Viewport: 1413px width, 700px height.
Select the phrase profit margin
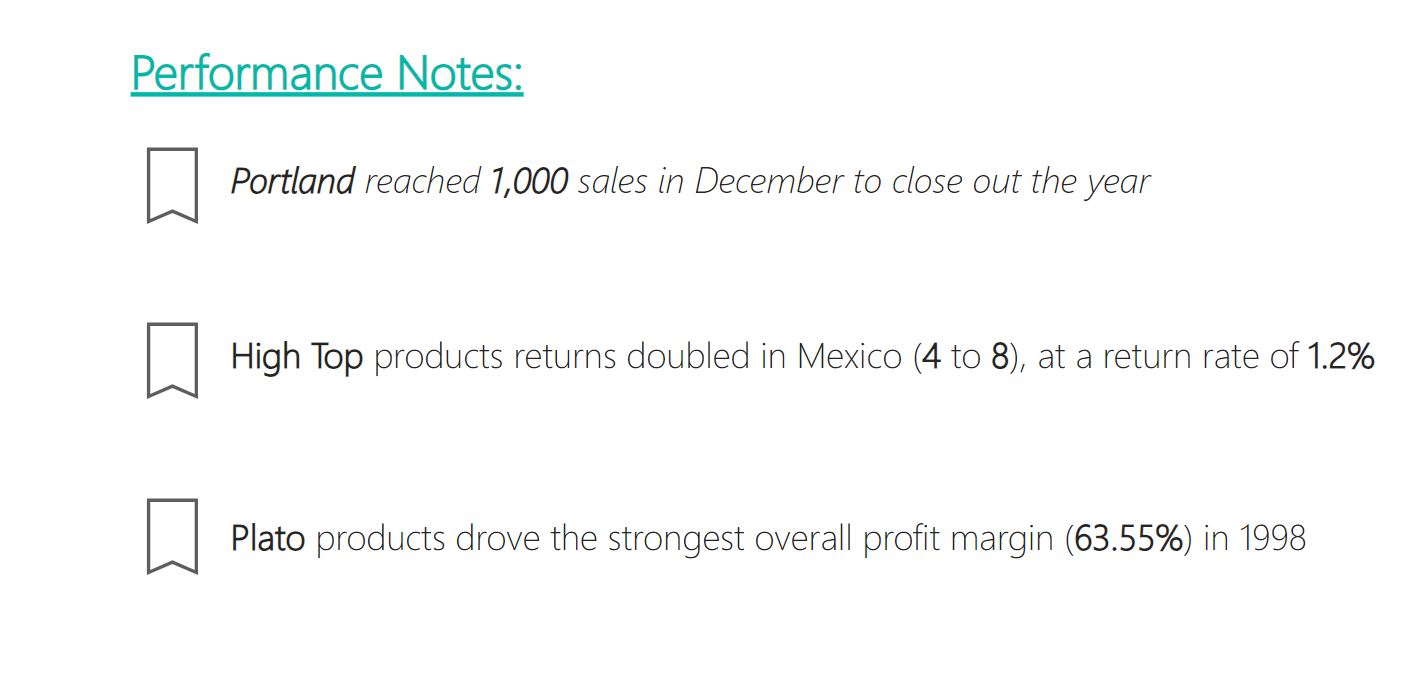coord(958,540)
